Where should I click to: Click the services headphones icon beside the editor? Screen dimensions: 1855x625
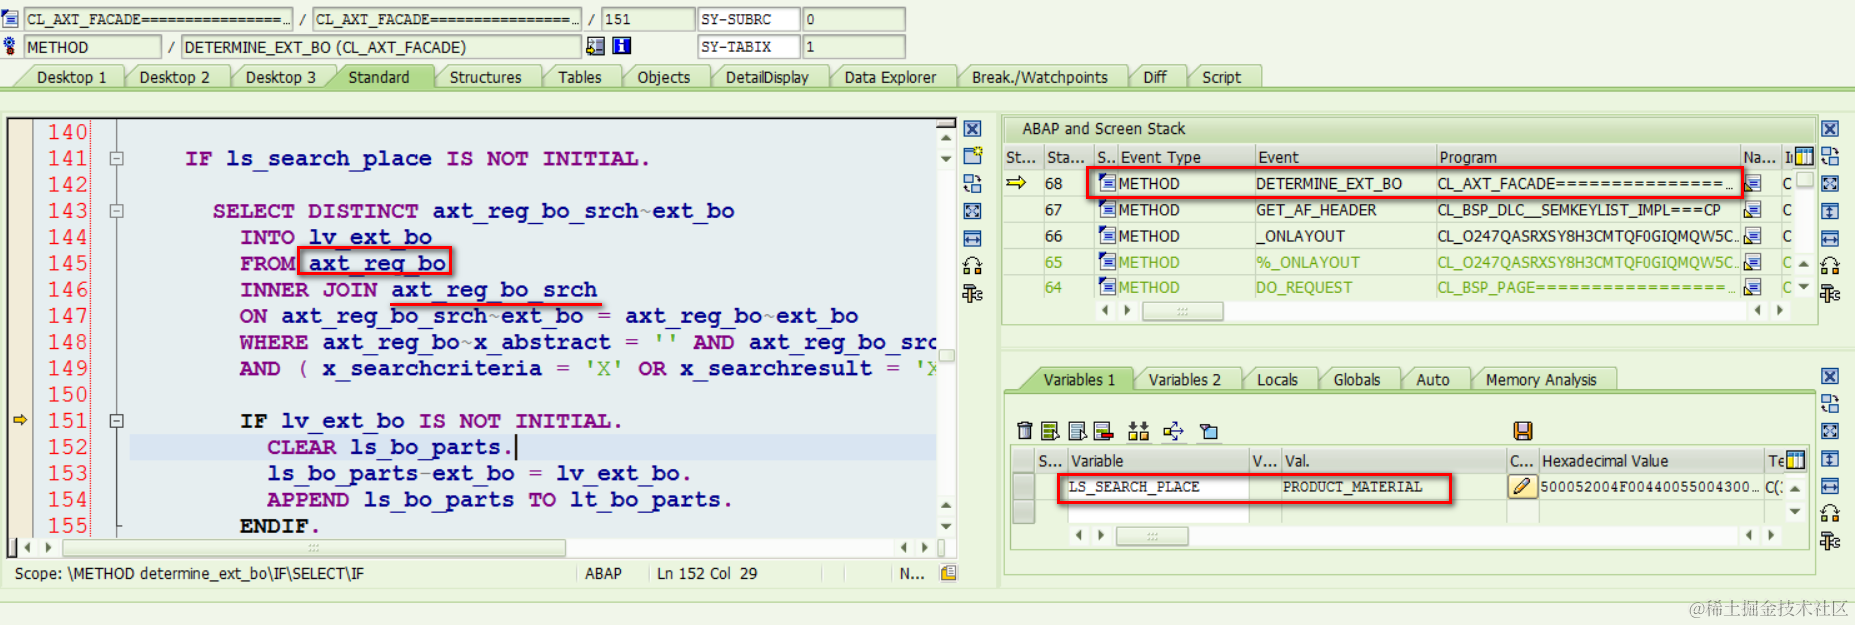coord(972,266)
